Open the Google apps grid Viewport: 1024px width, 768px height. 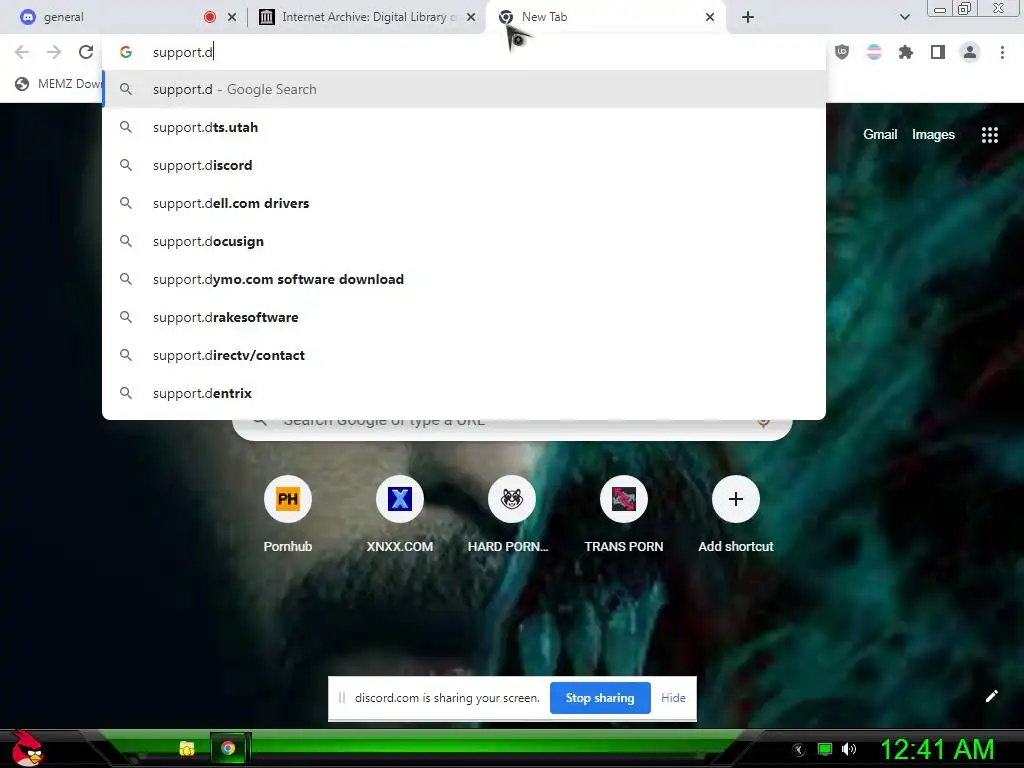point(989,135)
